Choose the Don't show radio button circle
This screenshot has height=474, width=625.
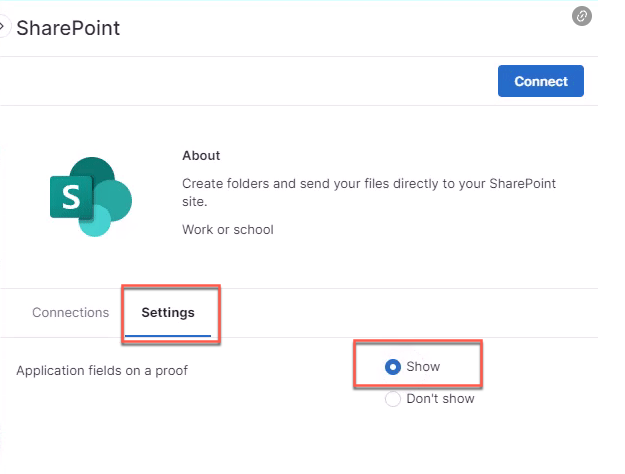pyautogui.click(x=392, y=399)
